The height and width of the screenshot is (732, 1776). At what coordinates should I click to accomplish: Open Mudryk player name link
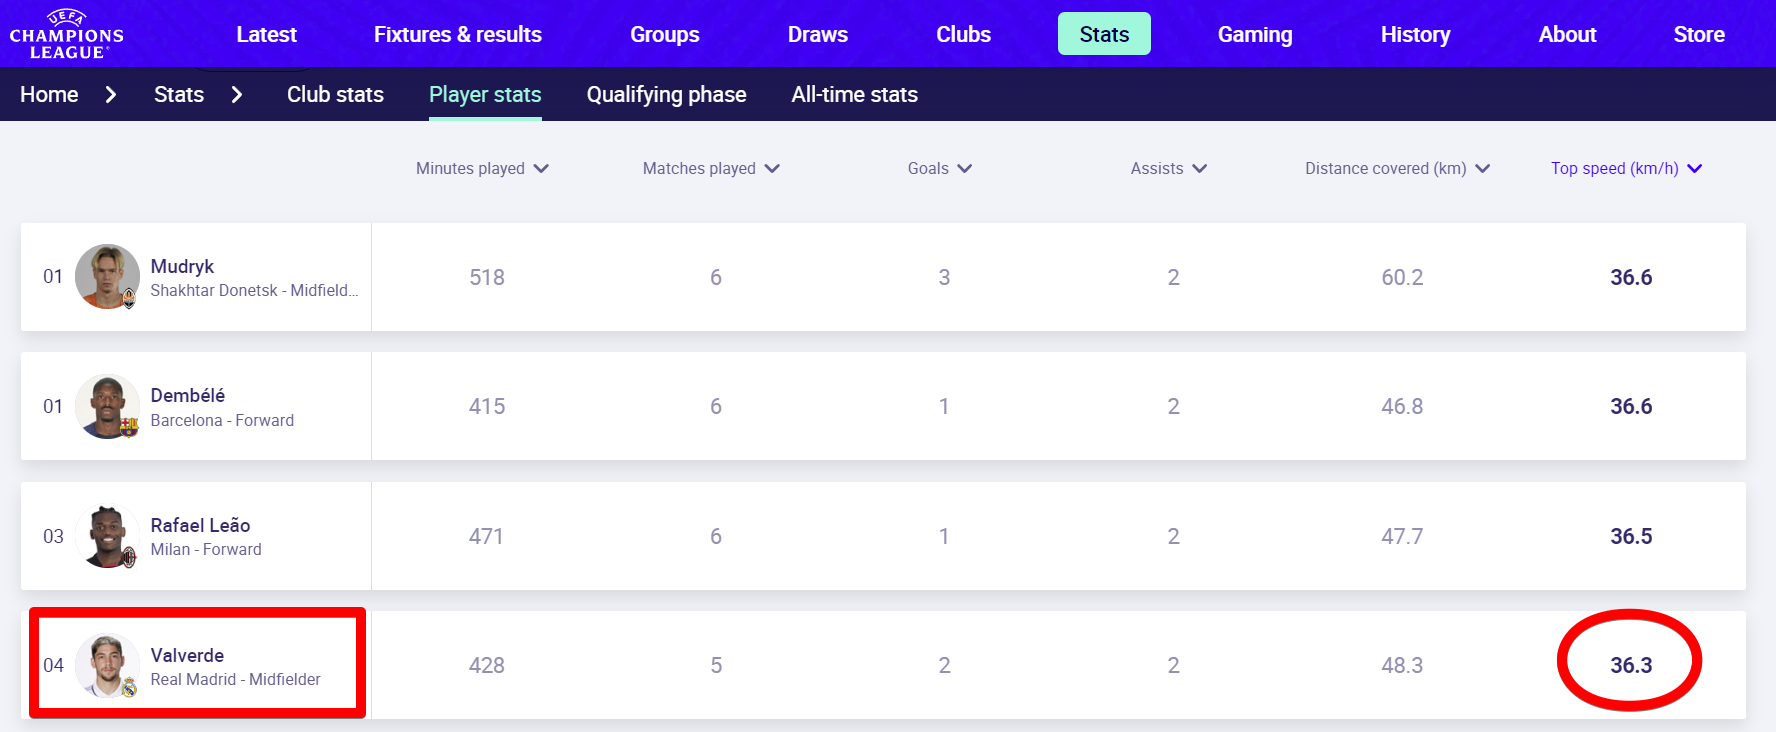pos(182,266)
